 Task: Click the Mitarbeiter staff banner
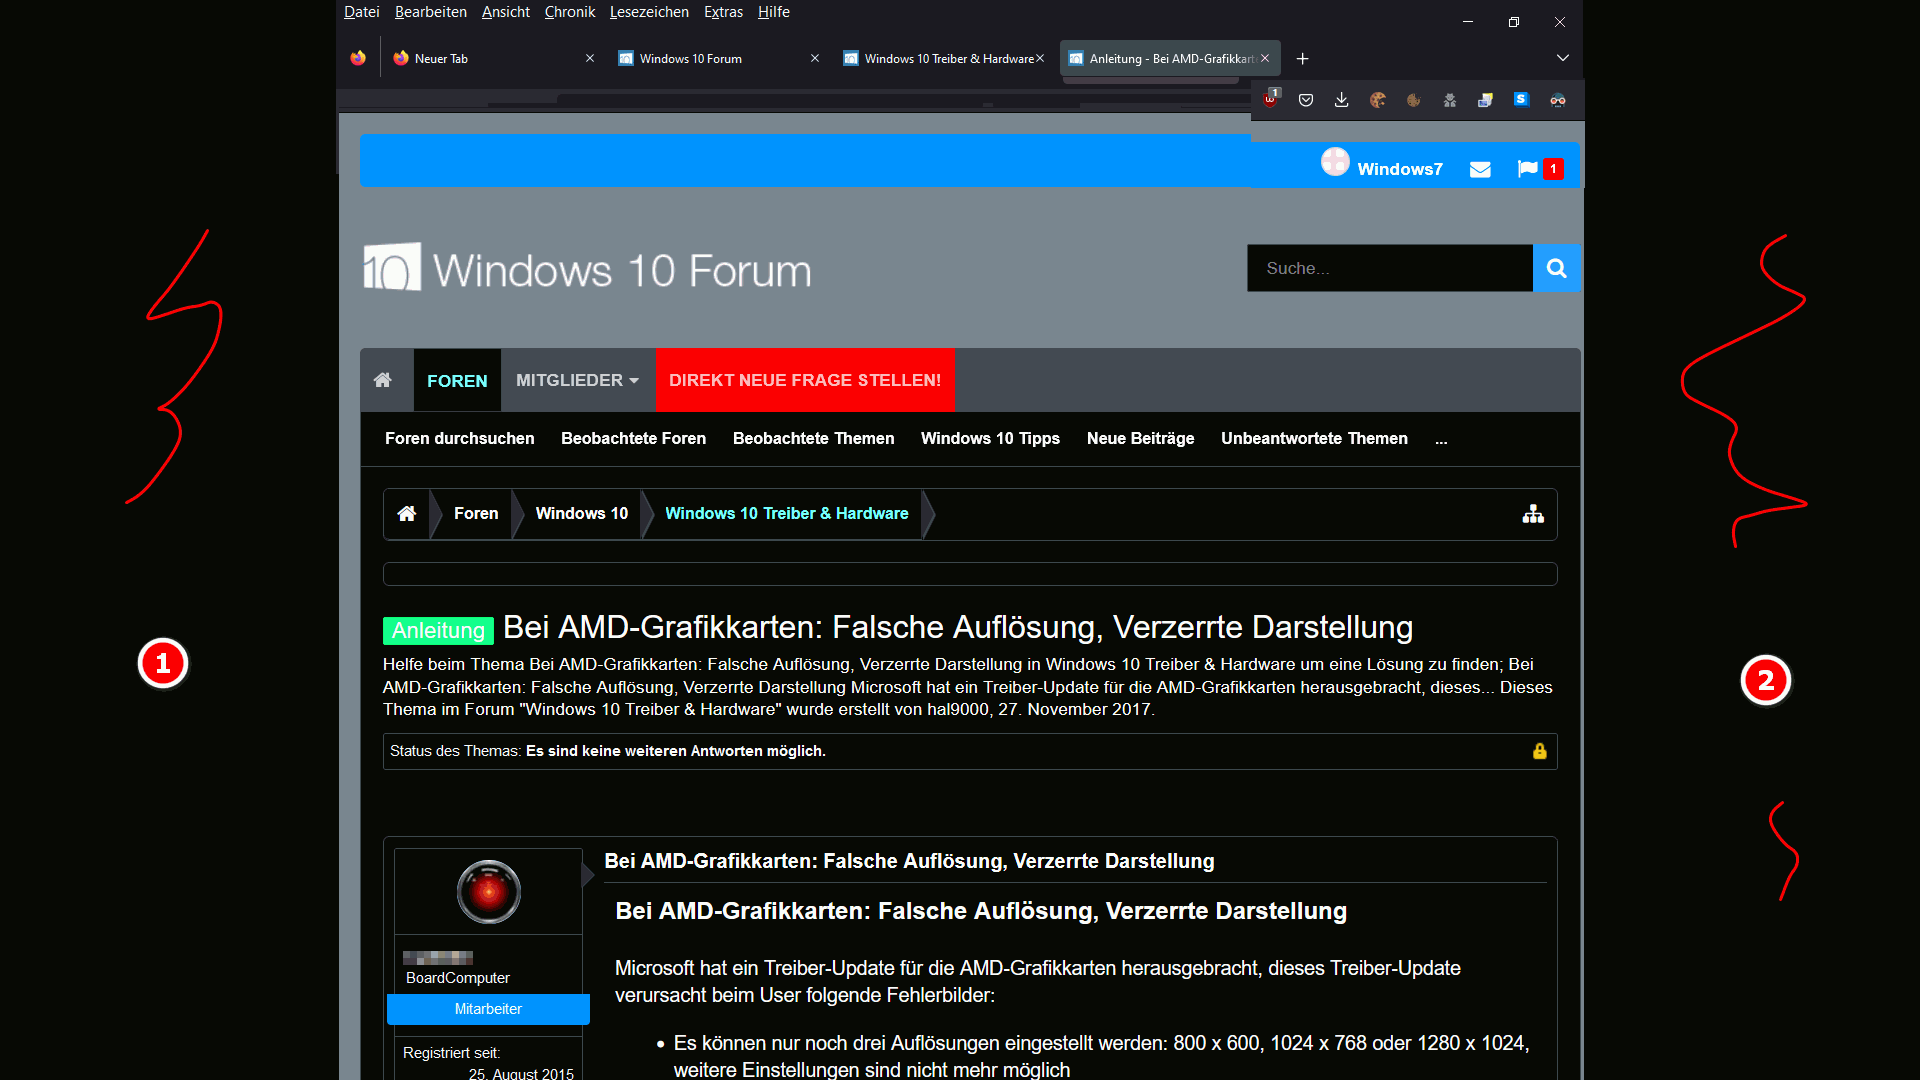(488, 1009)
